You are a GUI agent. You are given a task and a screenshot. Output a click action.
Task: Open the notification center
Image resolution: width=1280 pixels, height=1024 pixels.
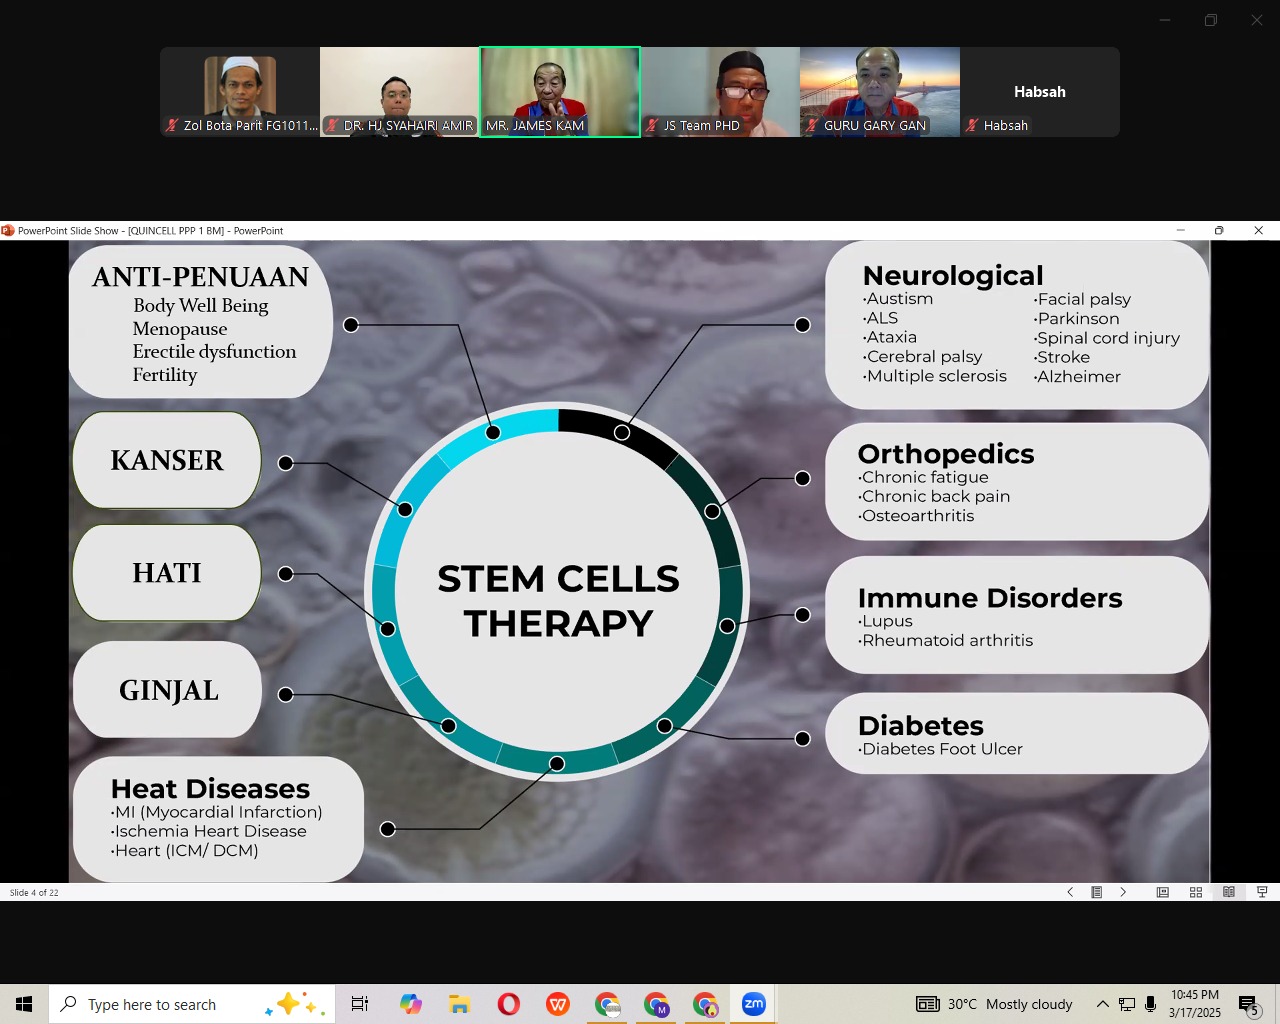coord(1248,1004)
